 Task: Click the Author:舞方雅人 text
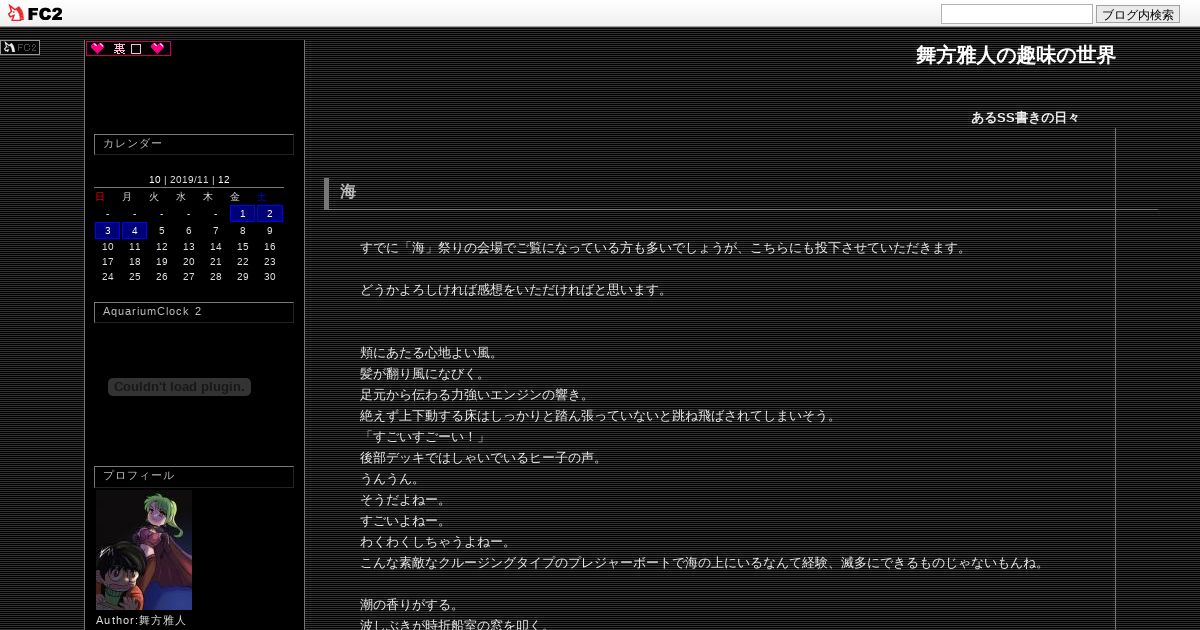141,620
